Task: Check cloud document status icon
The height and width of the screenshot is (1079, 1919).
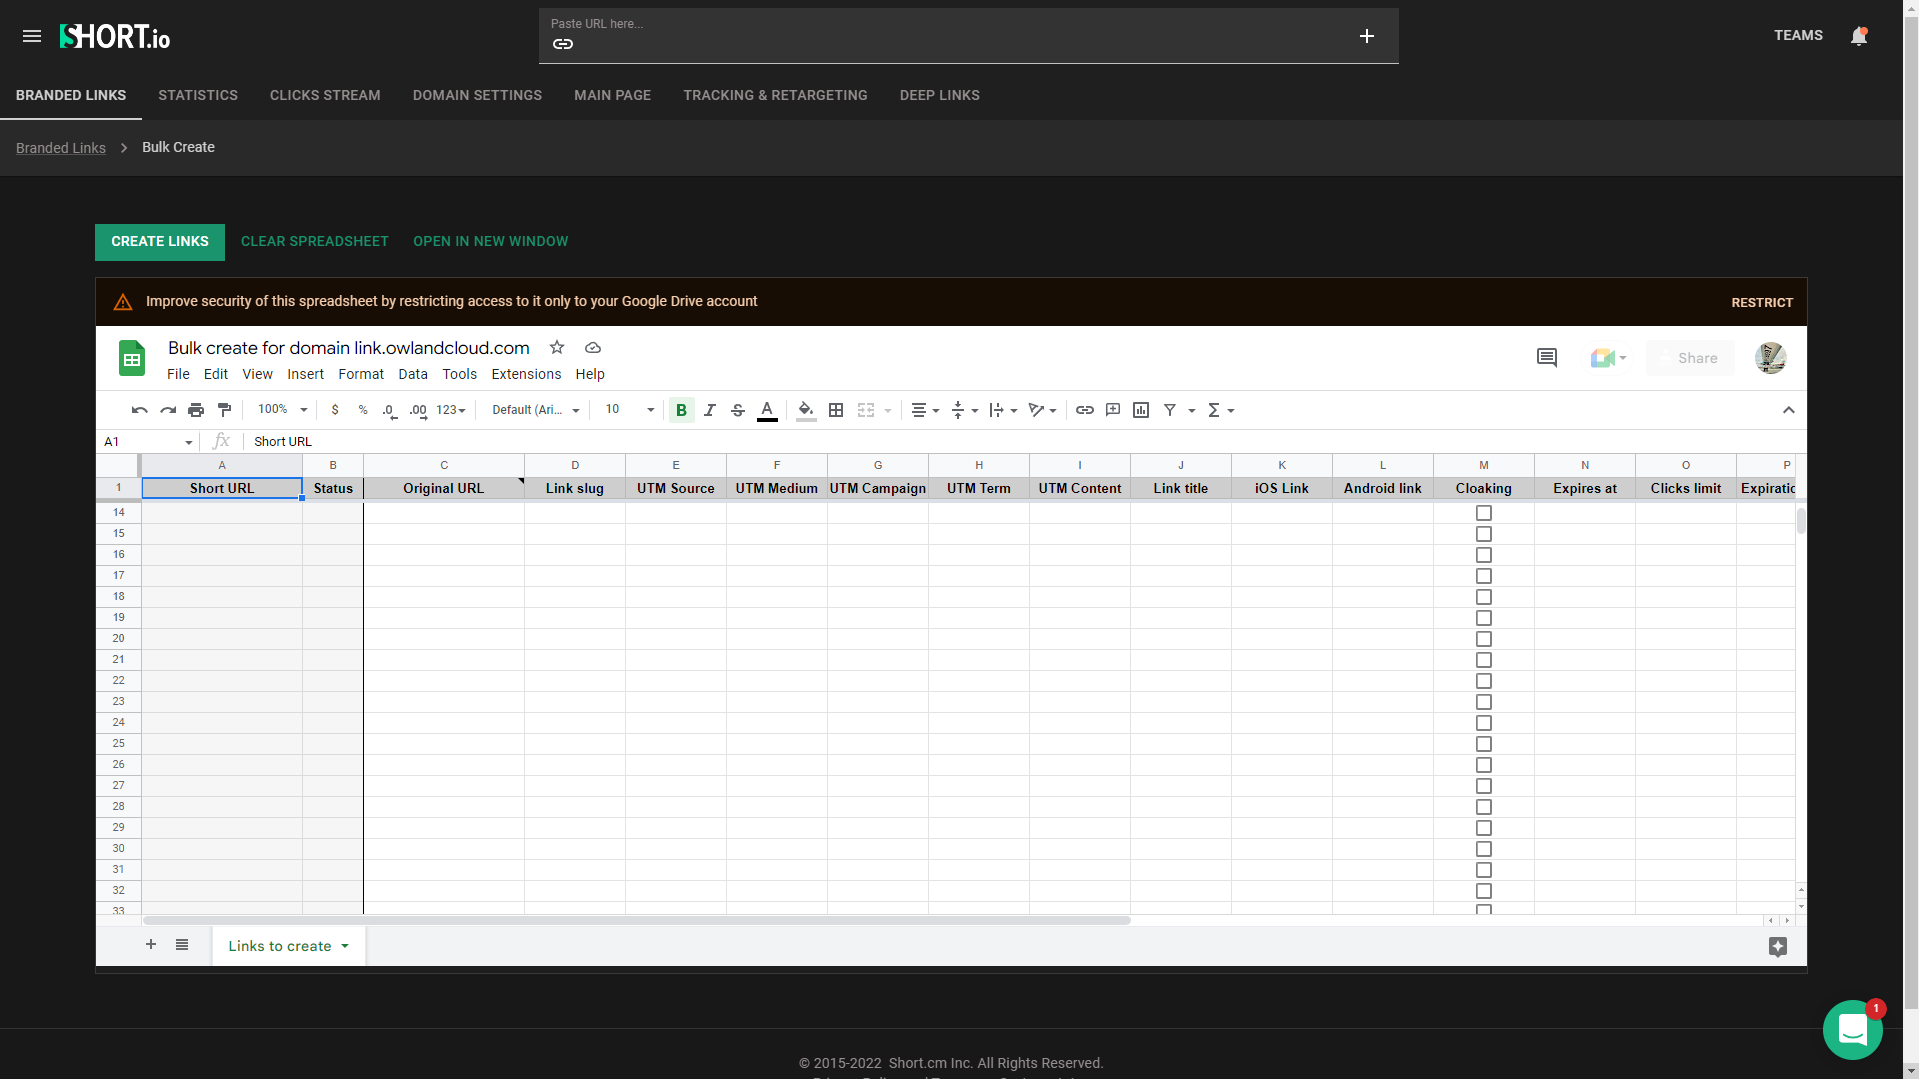Action: (x=593, y=348)
